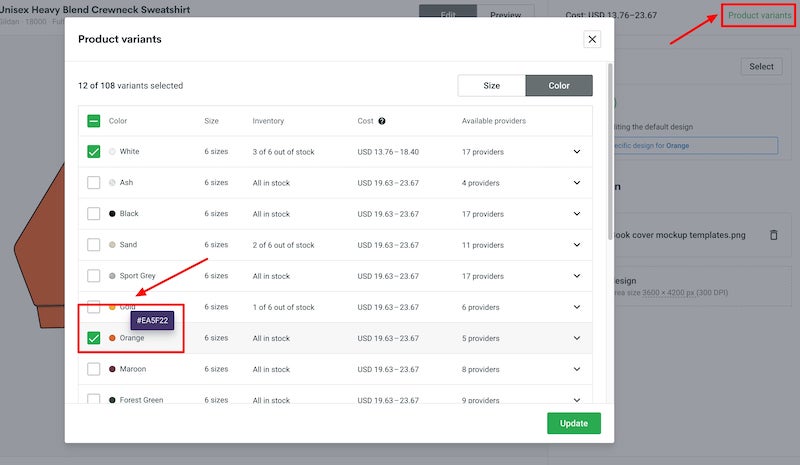
Task: Switch to the Size tab
Action: pyautogui.click(x=491, y=86)
